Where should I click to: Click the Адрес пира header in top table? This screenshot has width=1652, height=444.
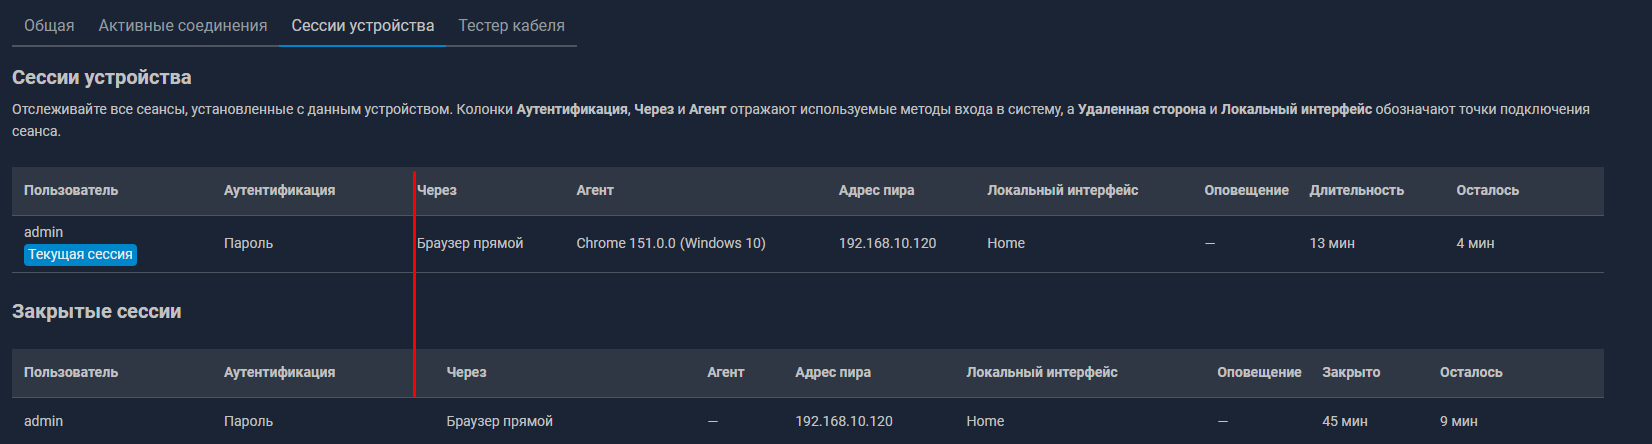point(876,190)
